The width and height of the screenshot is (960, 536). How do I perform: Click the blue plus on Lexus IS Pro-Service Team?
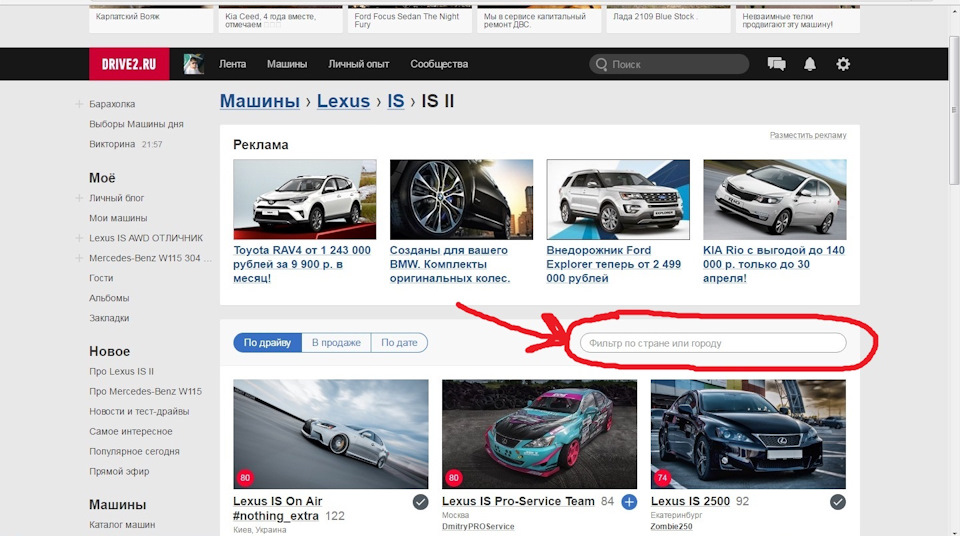coord(629,502)
